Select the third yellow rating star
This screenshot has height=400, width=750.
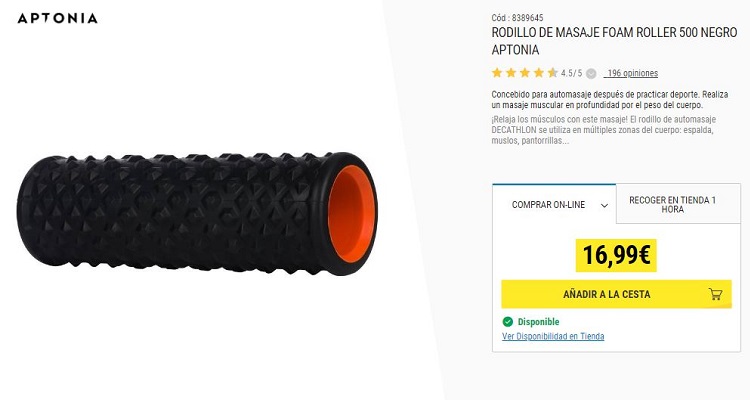tap(525, 73)
